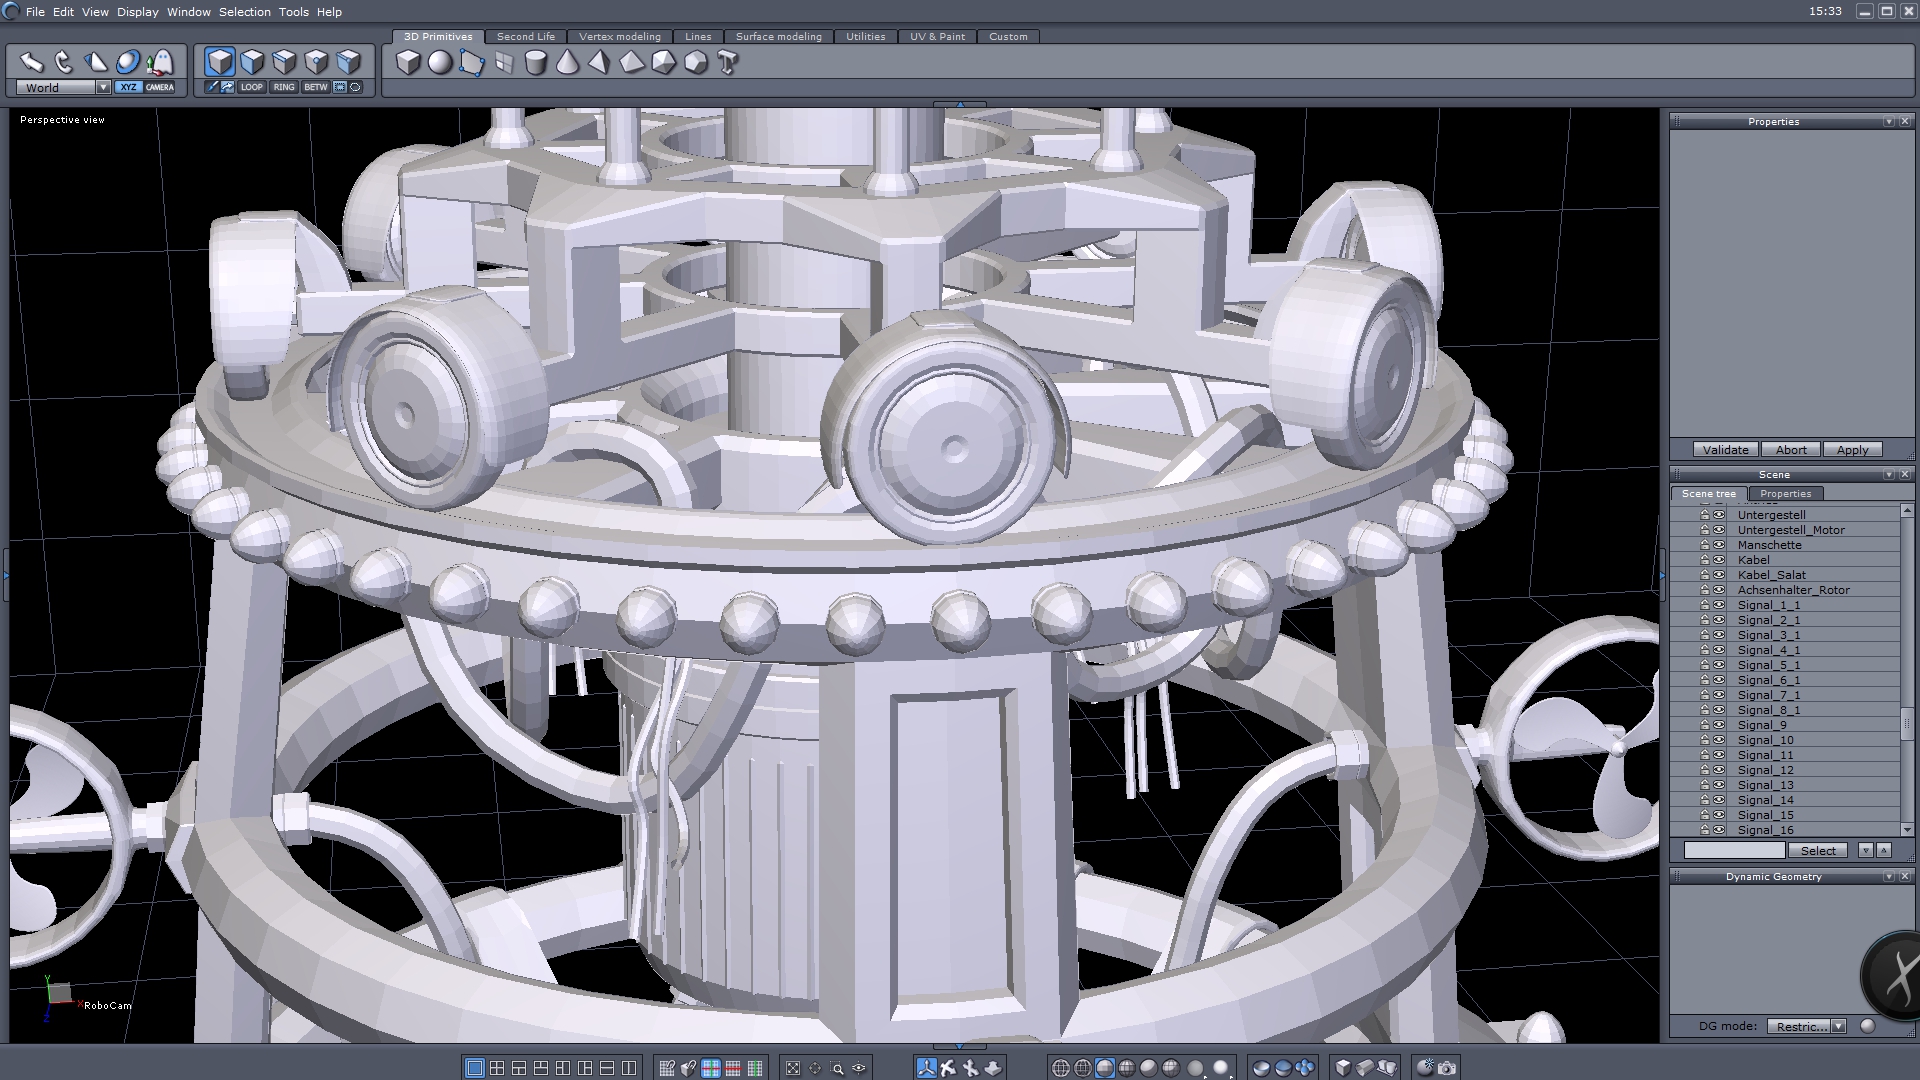Open the DG mode Restric dropdown

click(x=1838, y=1026)
